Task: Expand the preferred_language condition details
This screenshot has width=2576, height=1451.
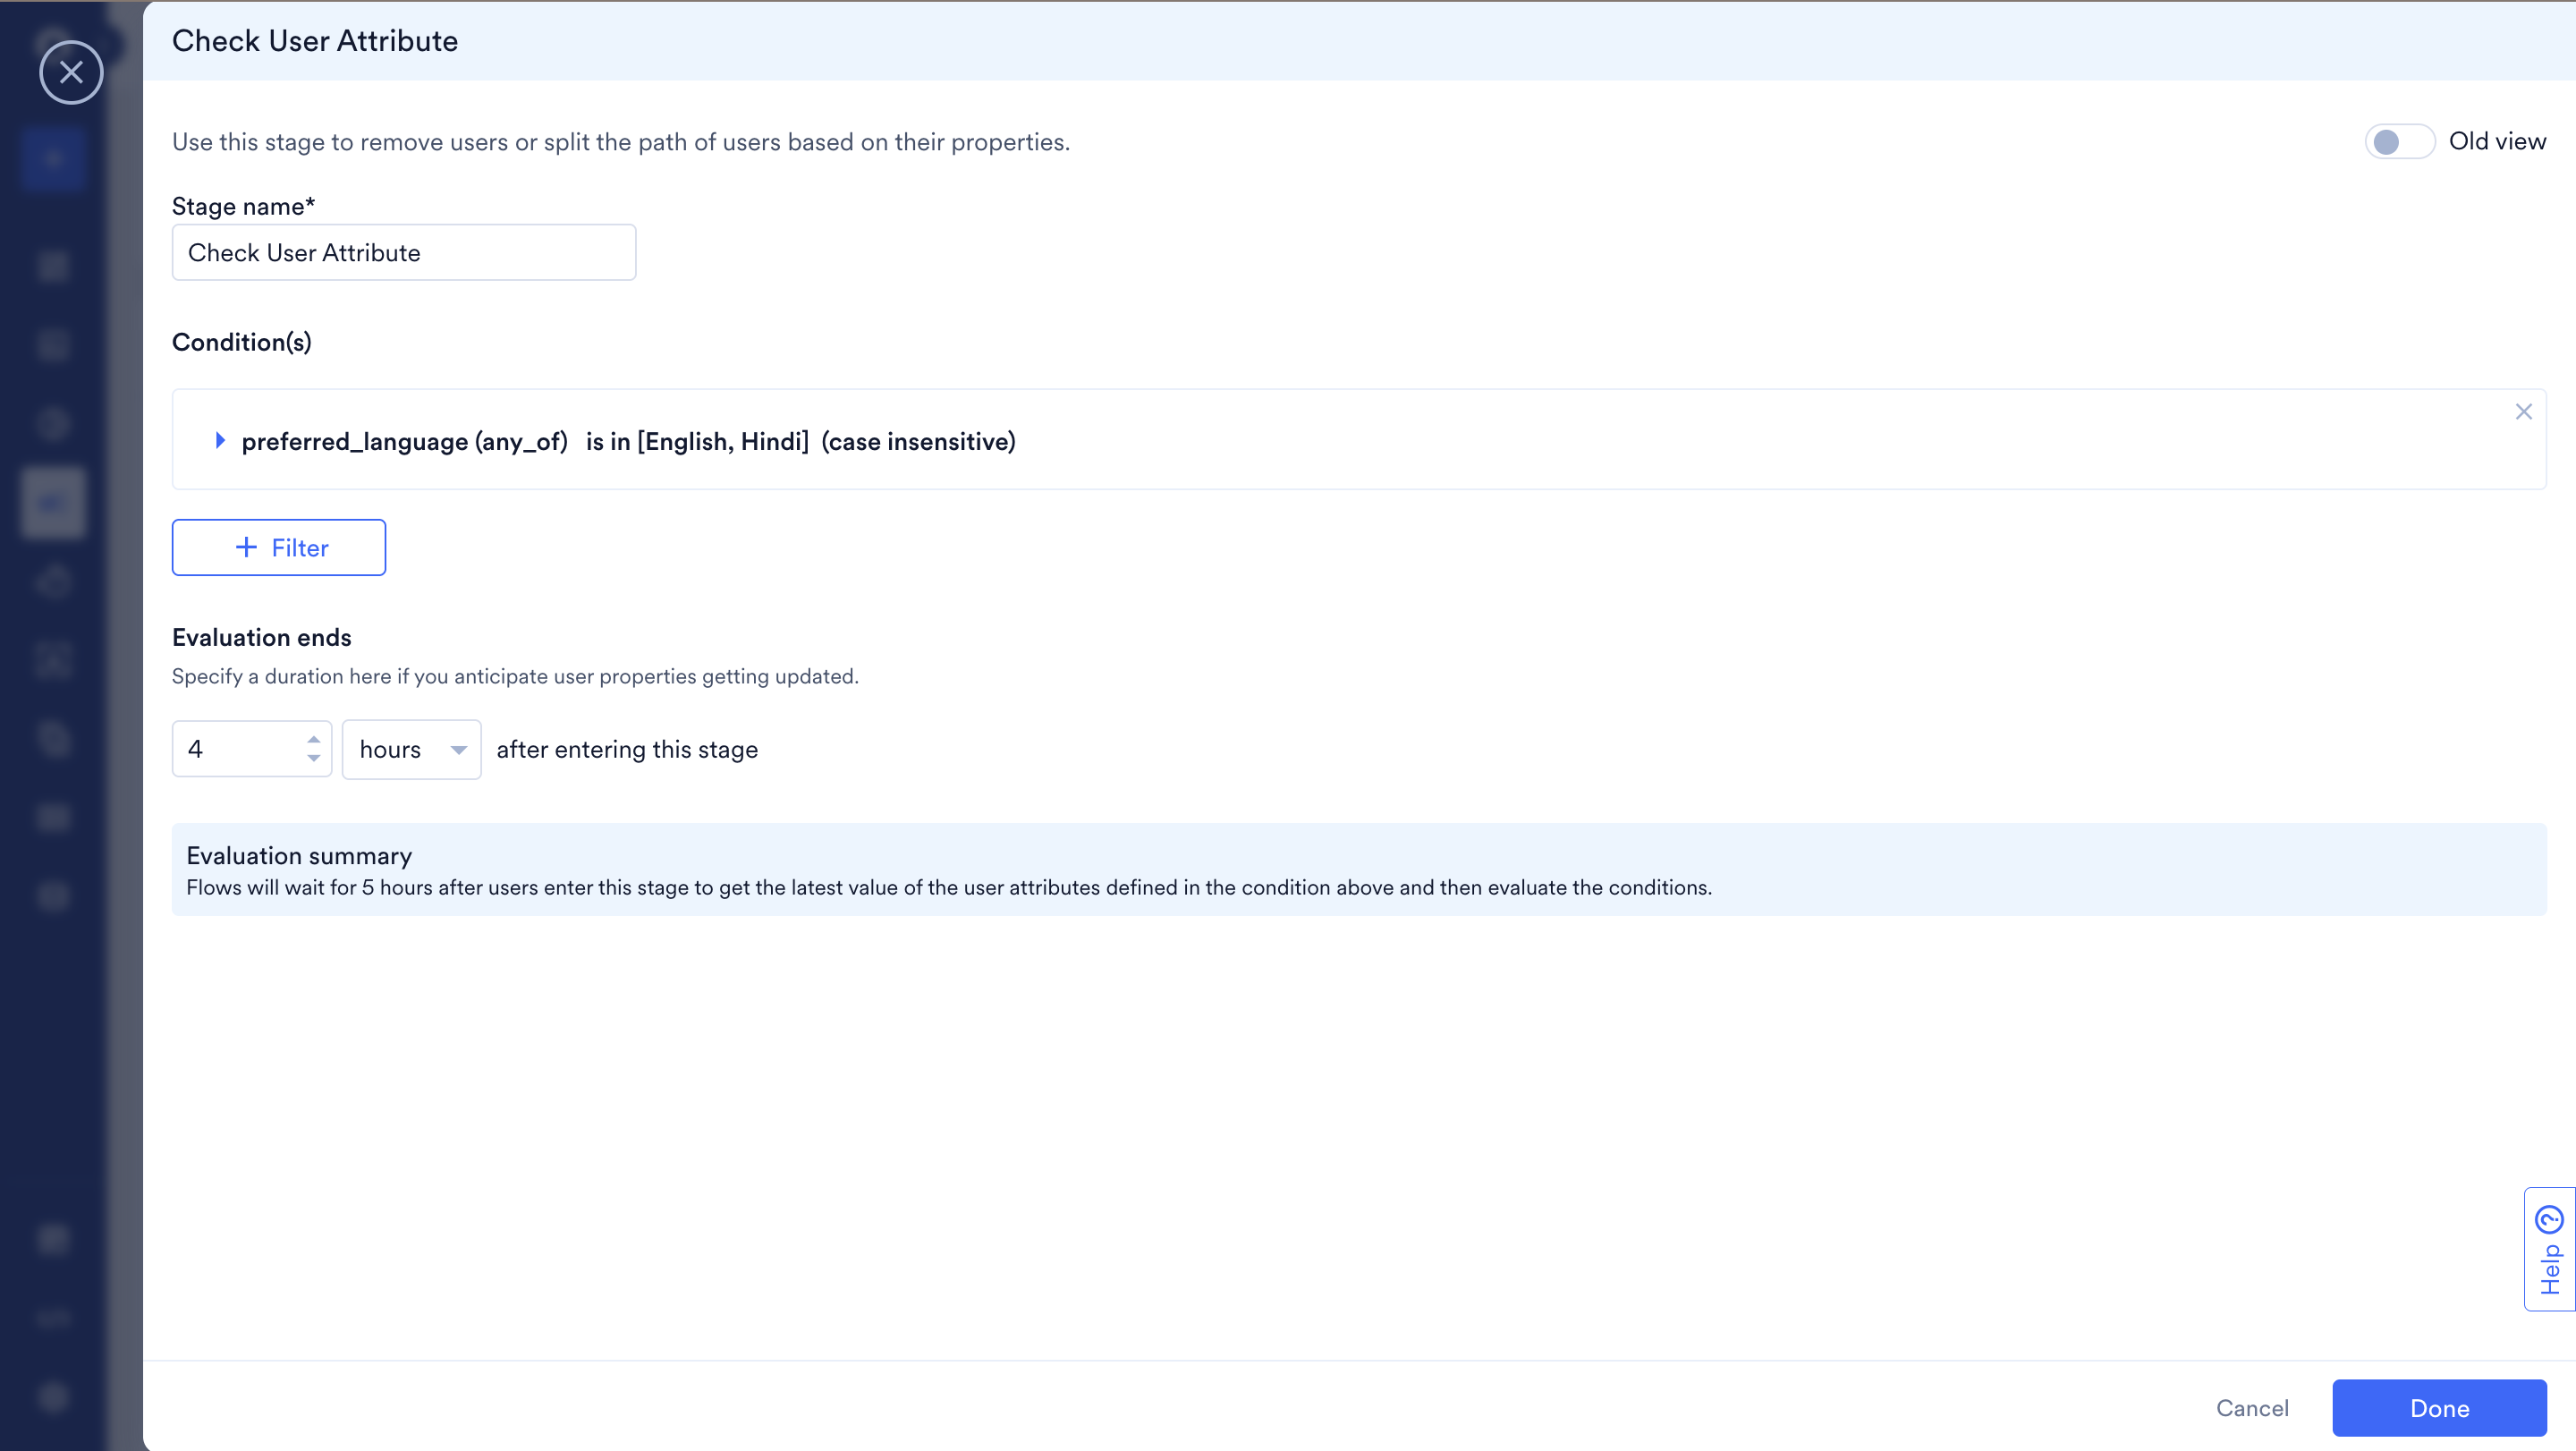Action: pyautogui.click(x=220, y=440)
